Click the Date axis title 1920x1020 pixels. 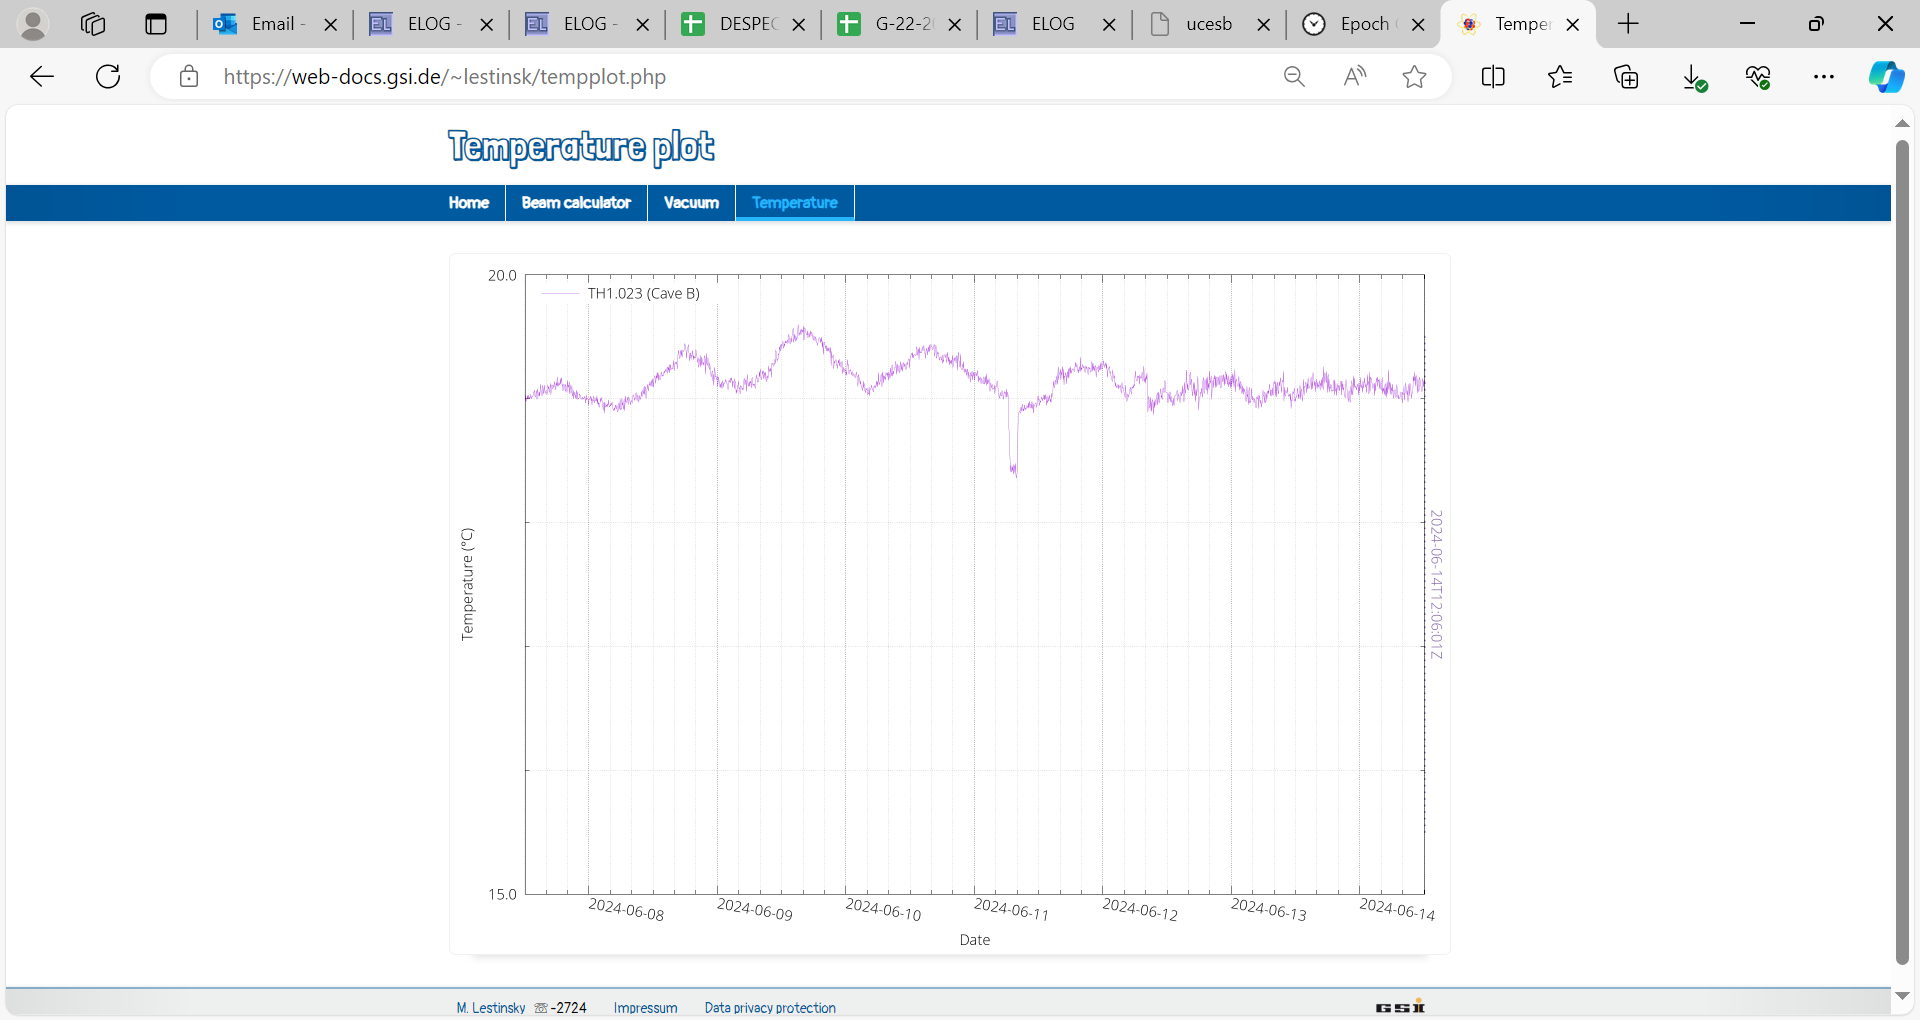pos(975,940)
